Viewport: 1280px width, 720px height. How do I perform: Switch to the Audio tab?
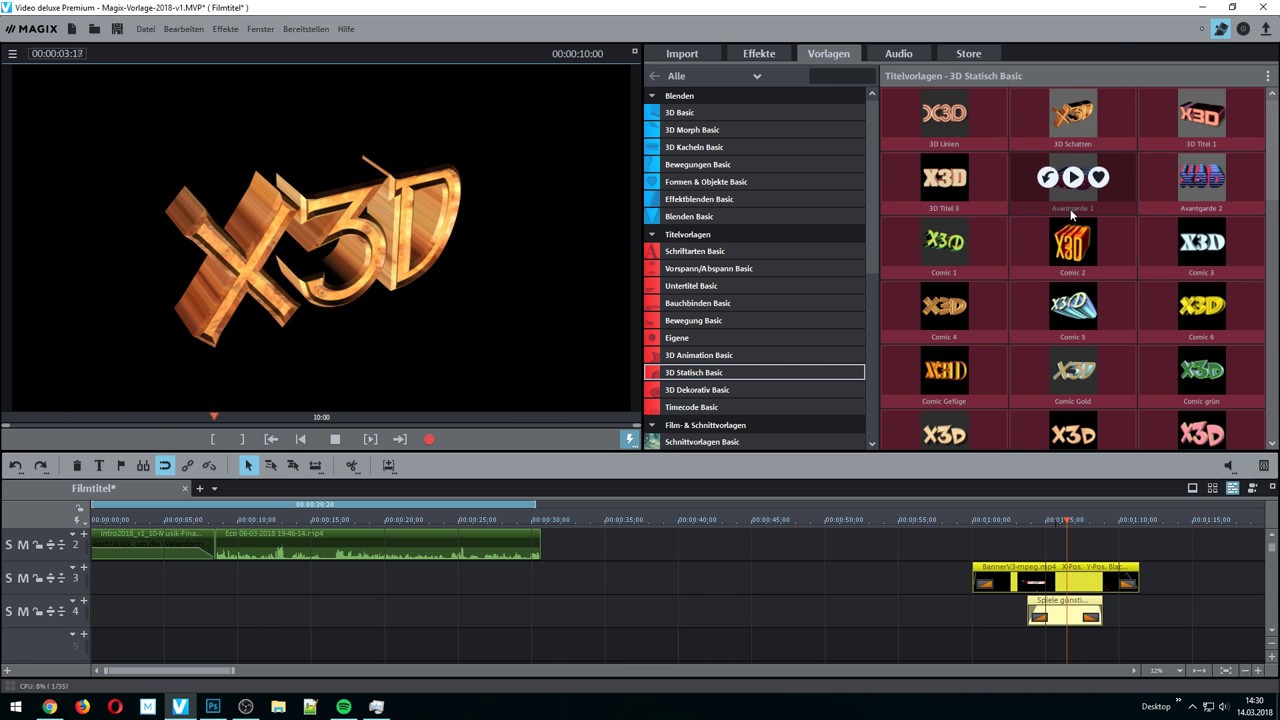point(898,54)
